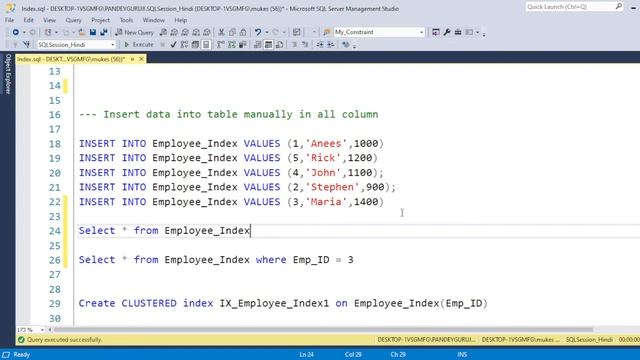The image size is (640, 360).
Task: Click the Decrease Indent icon
Action: pos(320,44)
